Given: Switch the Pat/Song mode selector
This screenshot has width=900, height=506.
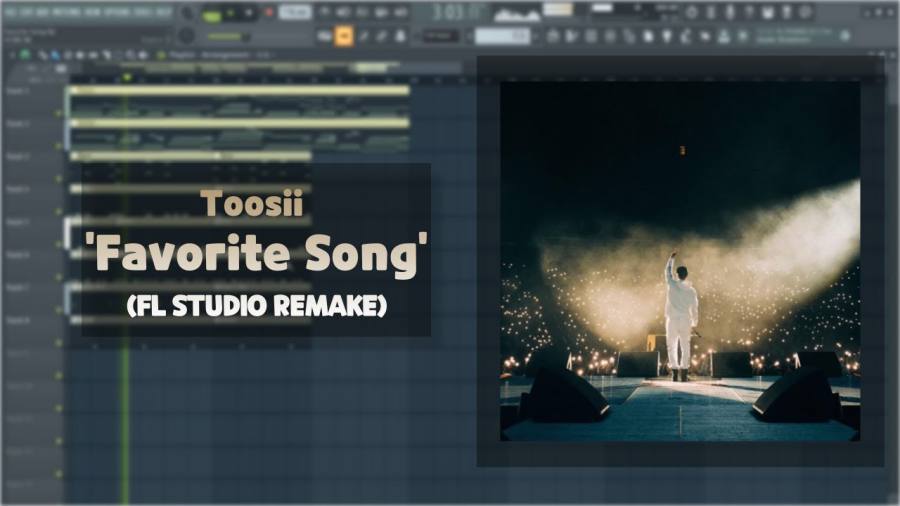Looking at the screenshot, I should 211,15.
